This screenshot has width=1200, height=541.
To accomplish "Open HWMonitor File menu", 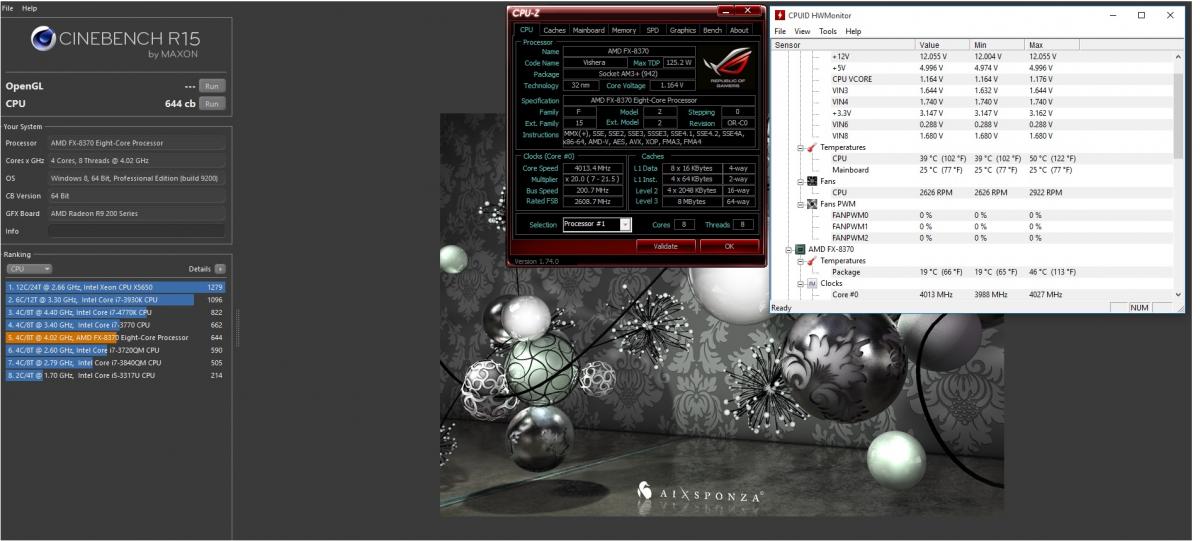I will [x=781, y=31].
